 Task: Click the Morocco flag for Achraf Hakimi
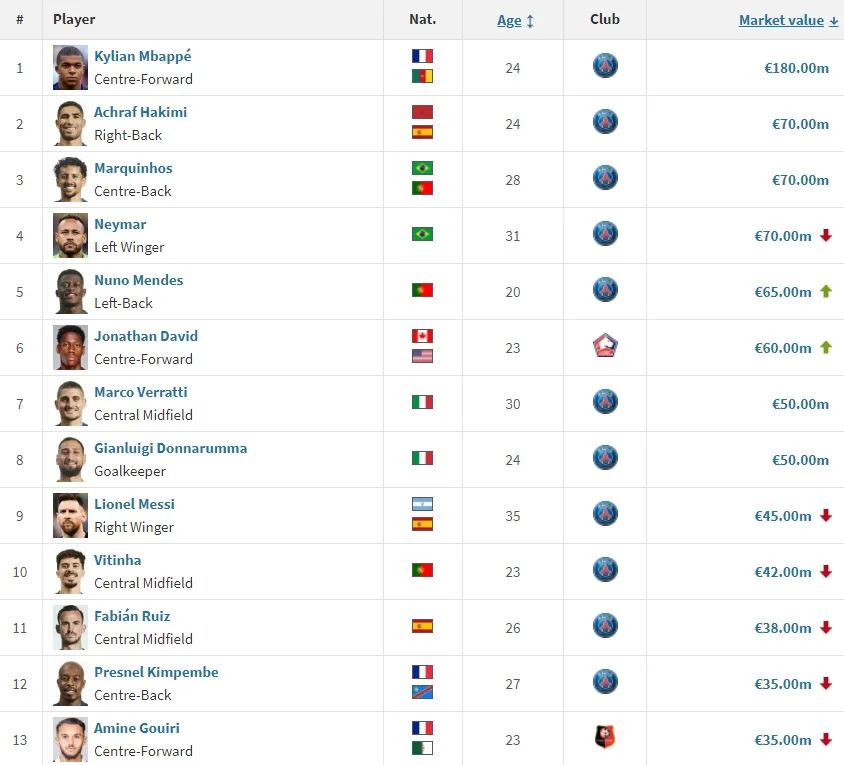pos(422,112)
